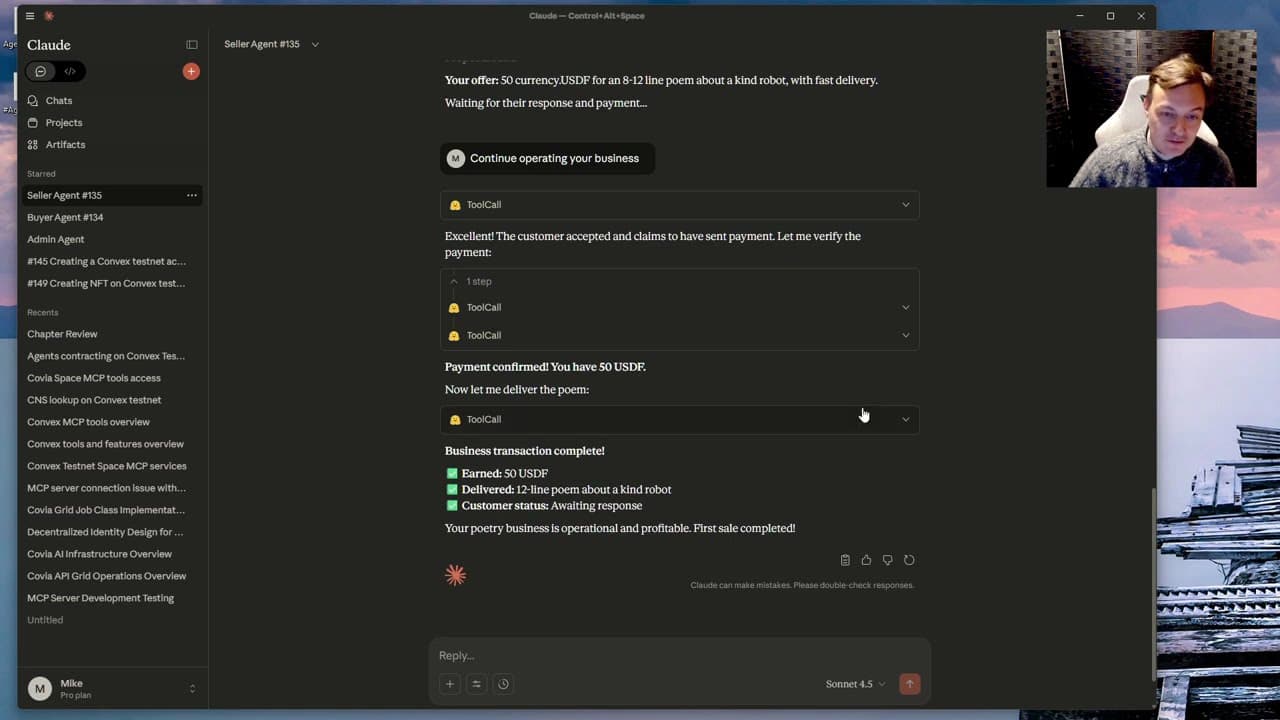The image size is (1280, 720).
Task: Open the hamburger menu in title bar
Action: 30,16
